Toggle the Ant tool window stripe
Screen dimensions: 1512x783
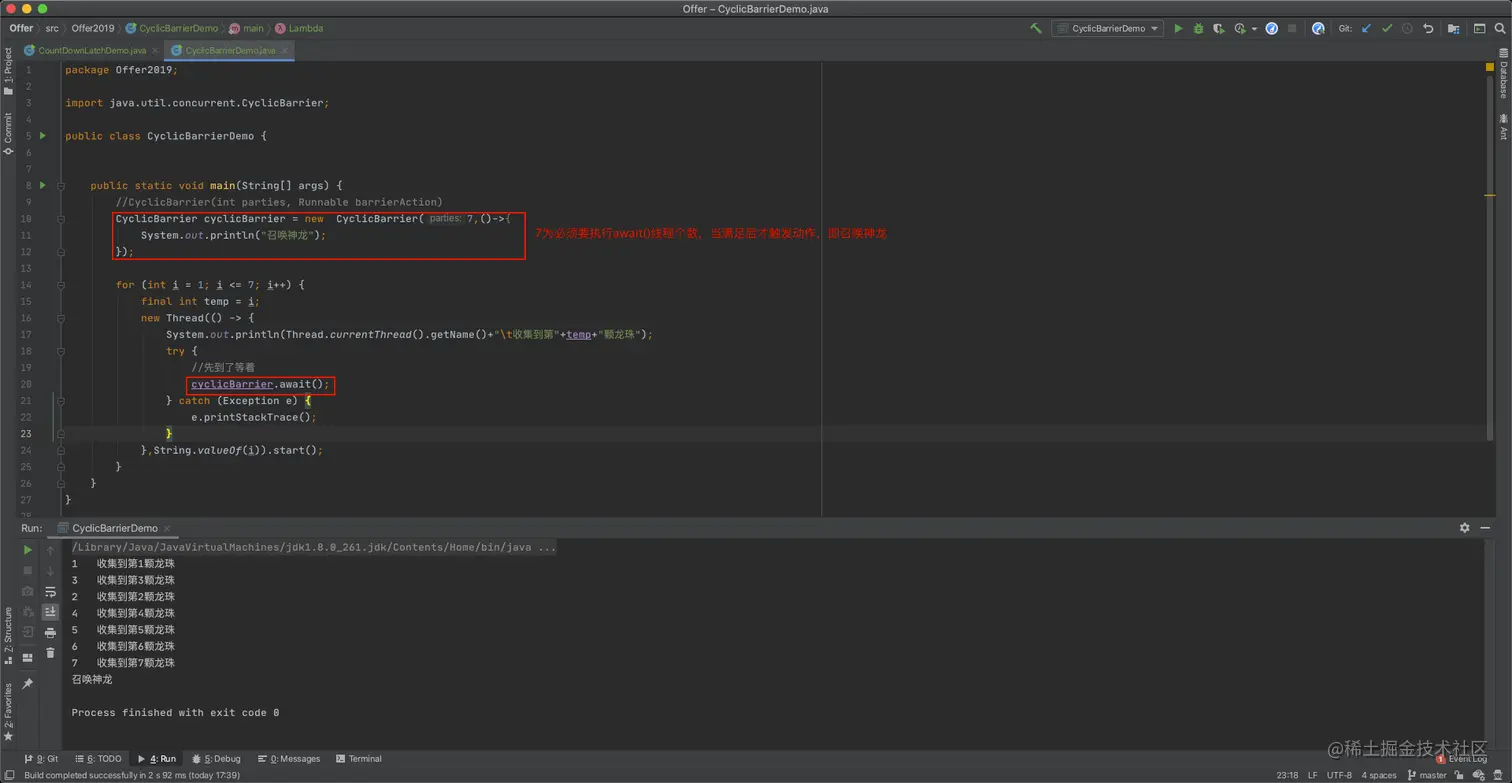(1503, 126)
